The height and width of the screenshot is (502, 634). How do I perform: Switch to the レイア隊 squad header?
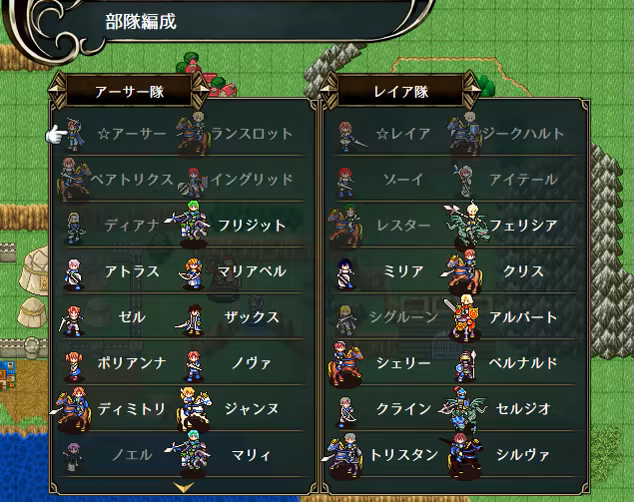tap(400, 91)
